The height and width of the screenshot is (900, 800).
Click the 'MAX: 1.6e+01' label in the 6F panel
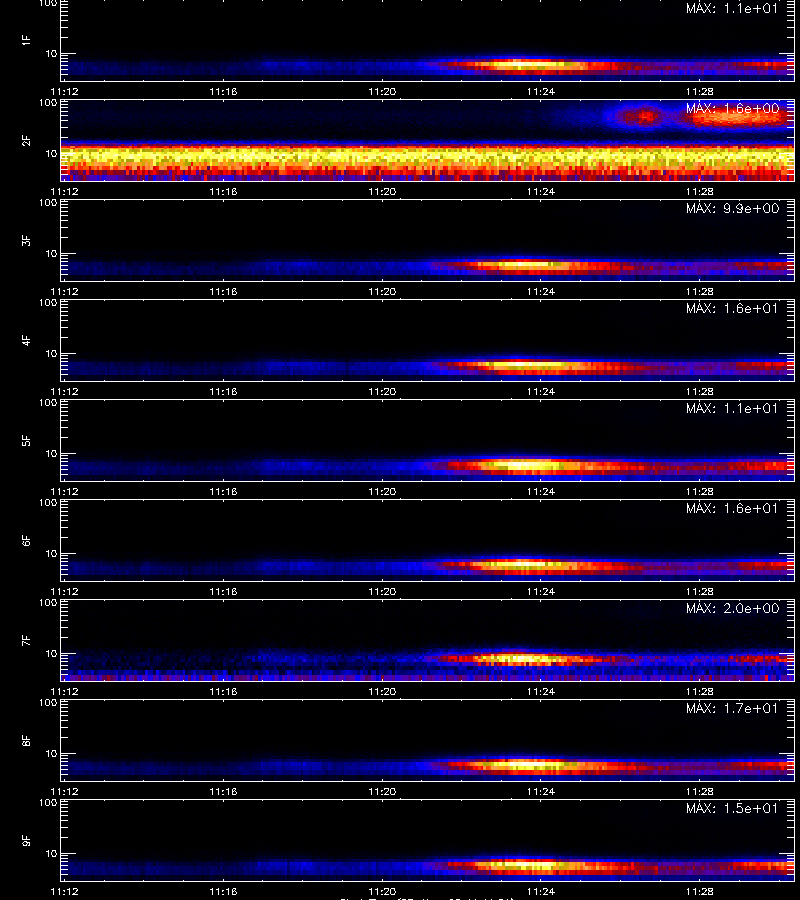[x=732, y=508]
